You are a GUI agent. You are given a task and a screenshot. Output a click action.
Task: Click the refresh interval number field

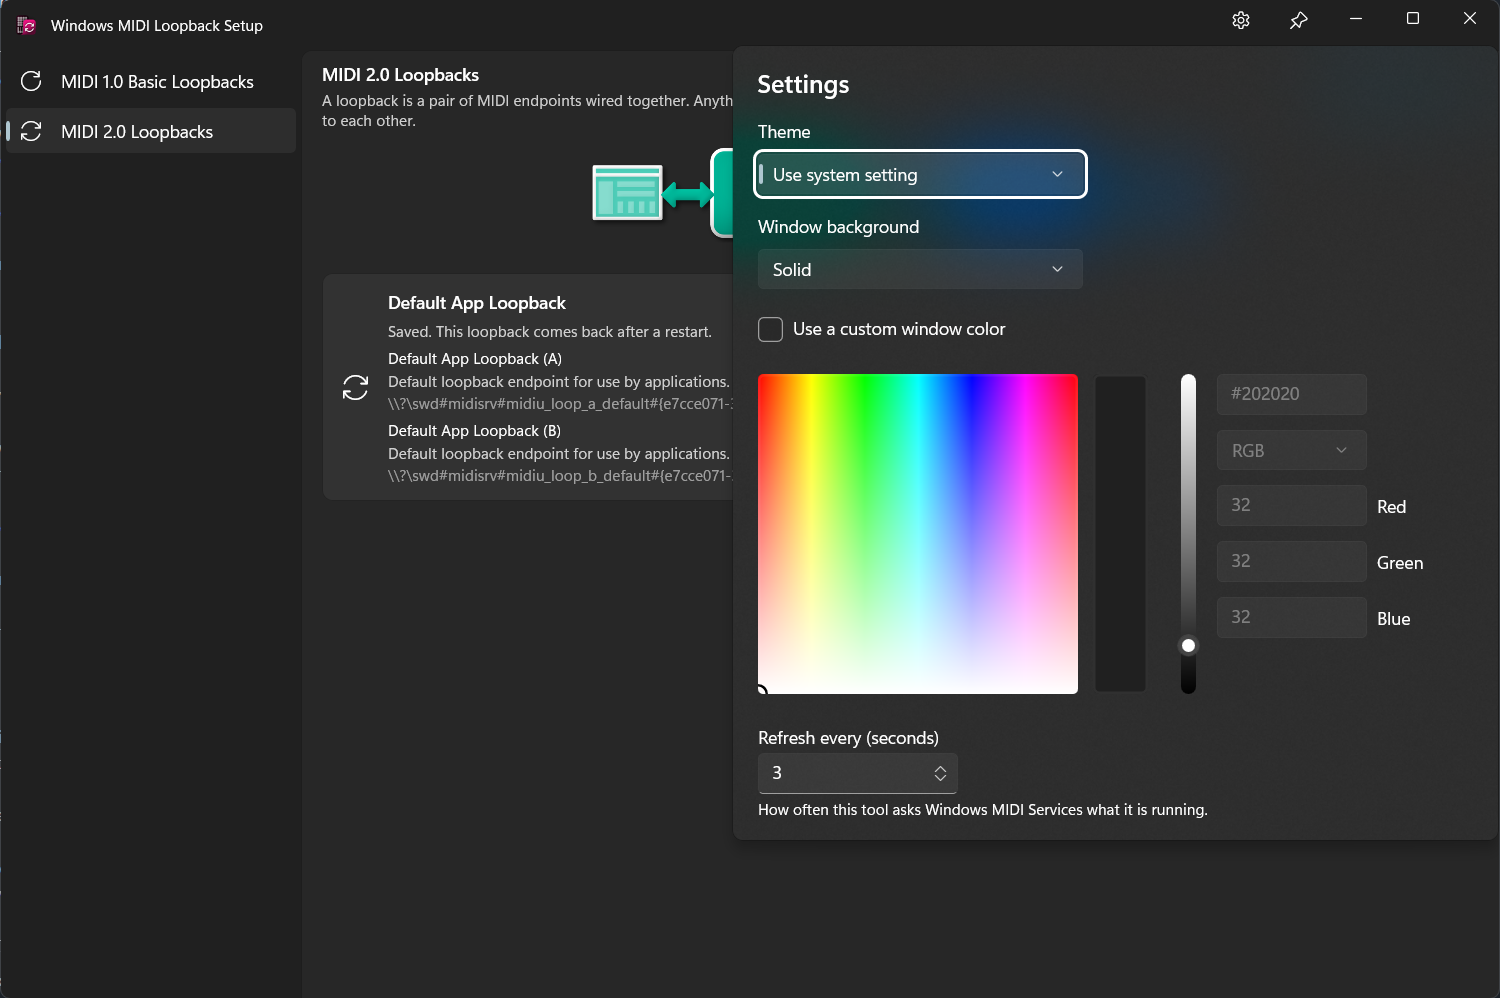coord(858,773)
